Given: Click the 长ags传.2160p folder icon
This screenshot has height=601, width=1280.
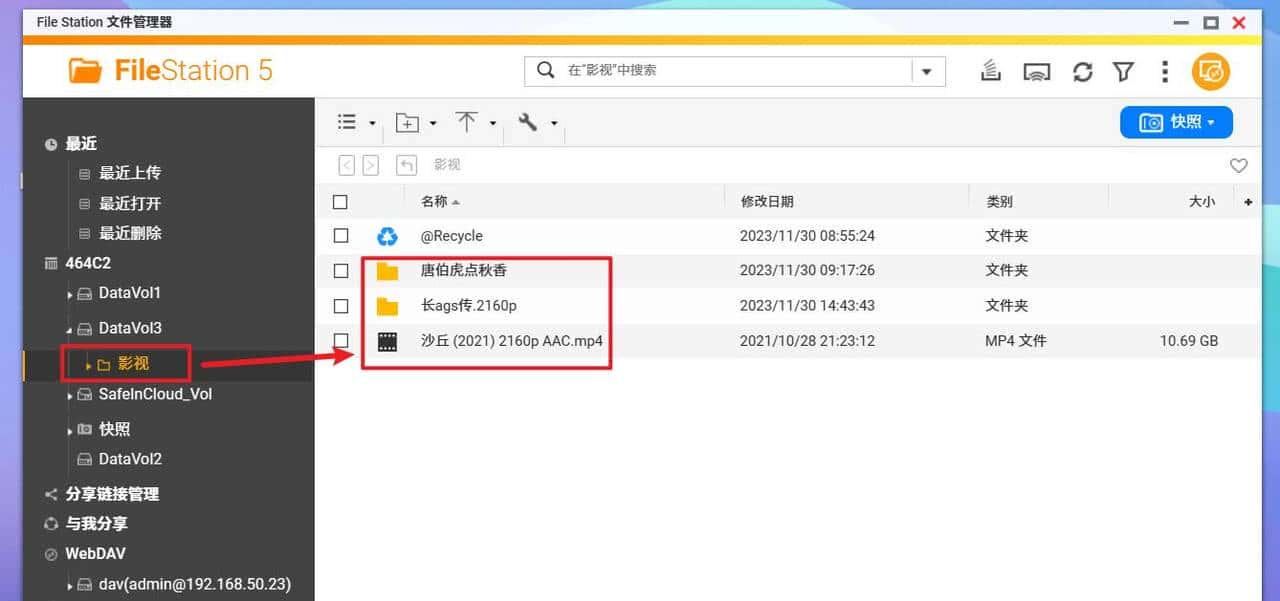Looking at the screenshot, I should click(387, 306).
